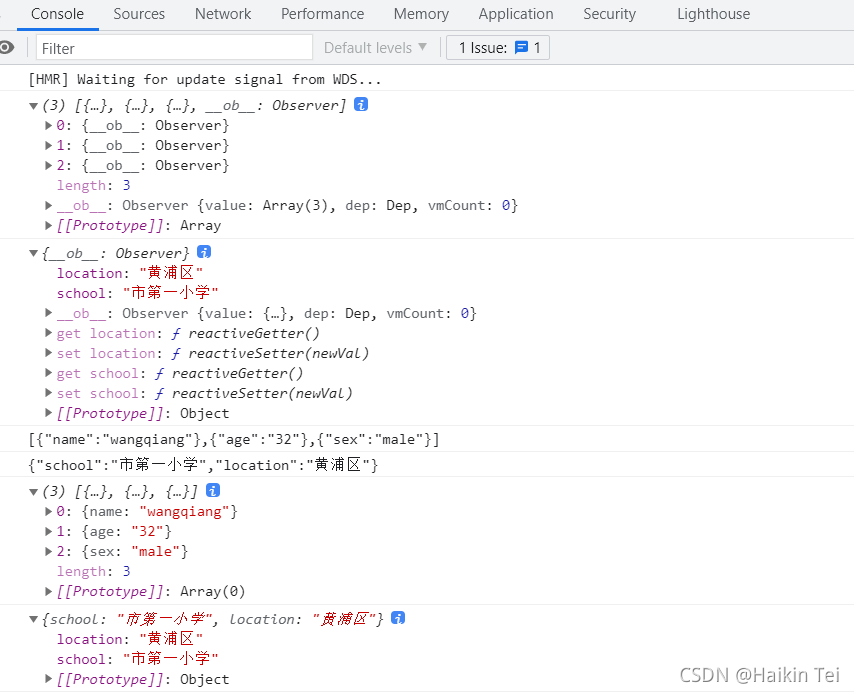Viewport: 854px width, 693px height.
Task: Collapse the plain (3) array entry
Action: [33, 492]
